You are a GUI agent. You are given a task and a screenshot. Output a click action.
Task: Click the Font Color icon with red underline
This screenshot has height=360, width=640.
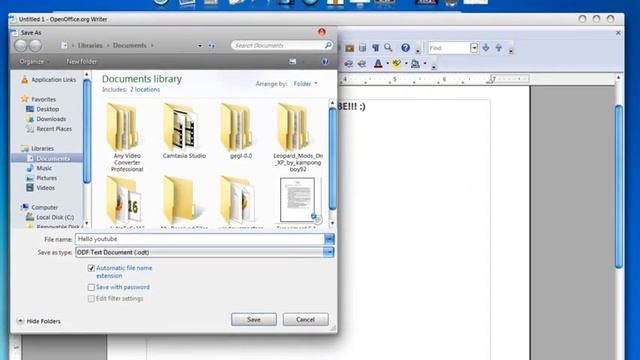click(x=378, y=64)
